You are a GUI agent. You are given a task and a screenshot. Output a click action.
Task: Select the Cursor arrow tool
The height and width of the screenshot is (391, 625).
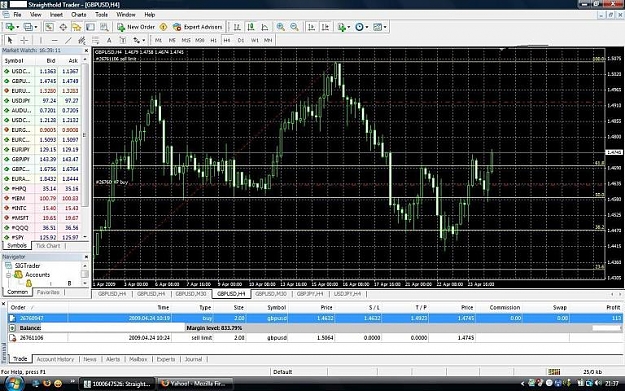[x=10, y=40]
